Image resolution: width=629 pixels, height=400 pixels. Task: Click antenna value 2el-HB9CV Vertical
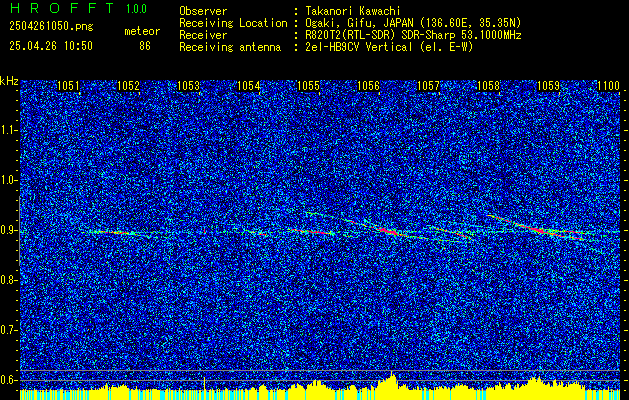[388, 47]
